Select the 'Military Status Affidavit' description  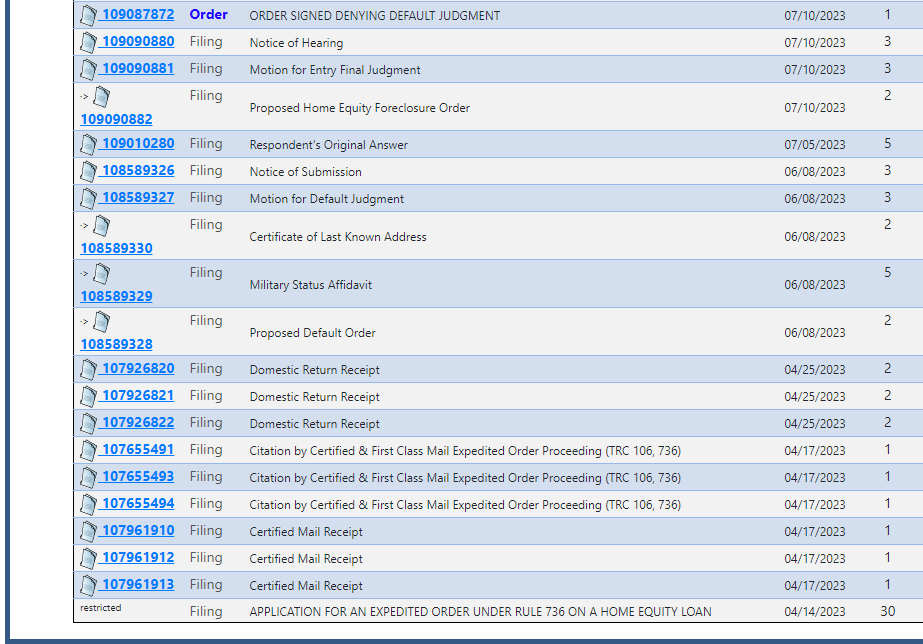pyautogui.click(x=311, y=285)
